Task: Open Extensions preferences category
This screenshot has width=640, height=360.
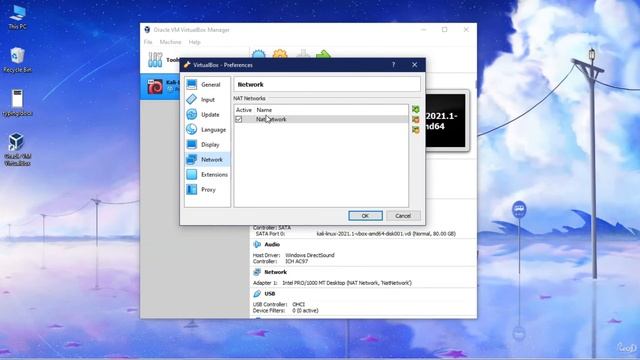Action: [207, 175]
